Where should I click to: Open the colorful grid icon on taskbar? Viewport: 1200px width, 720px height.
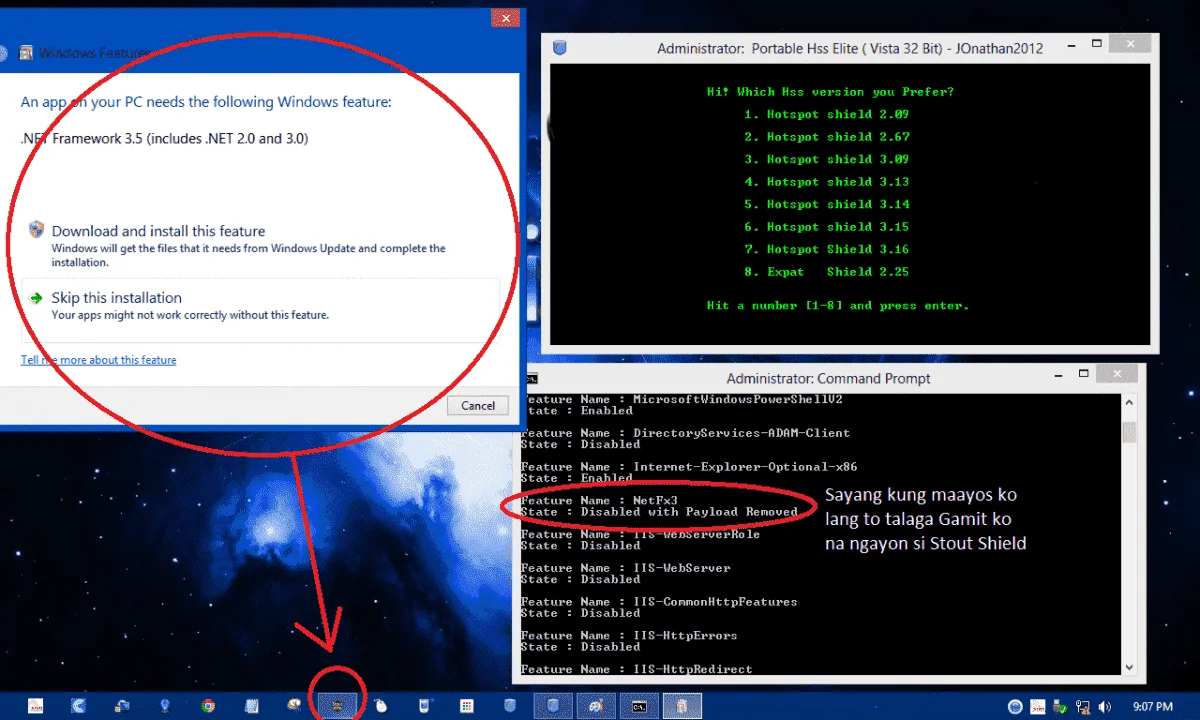click(465, 706)
